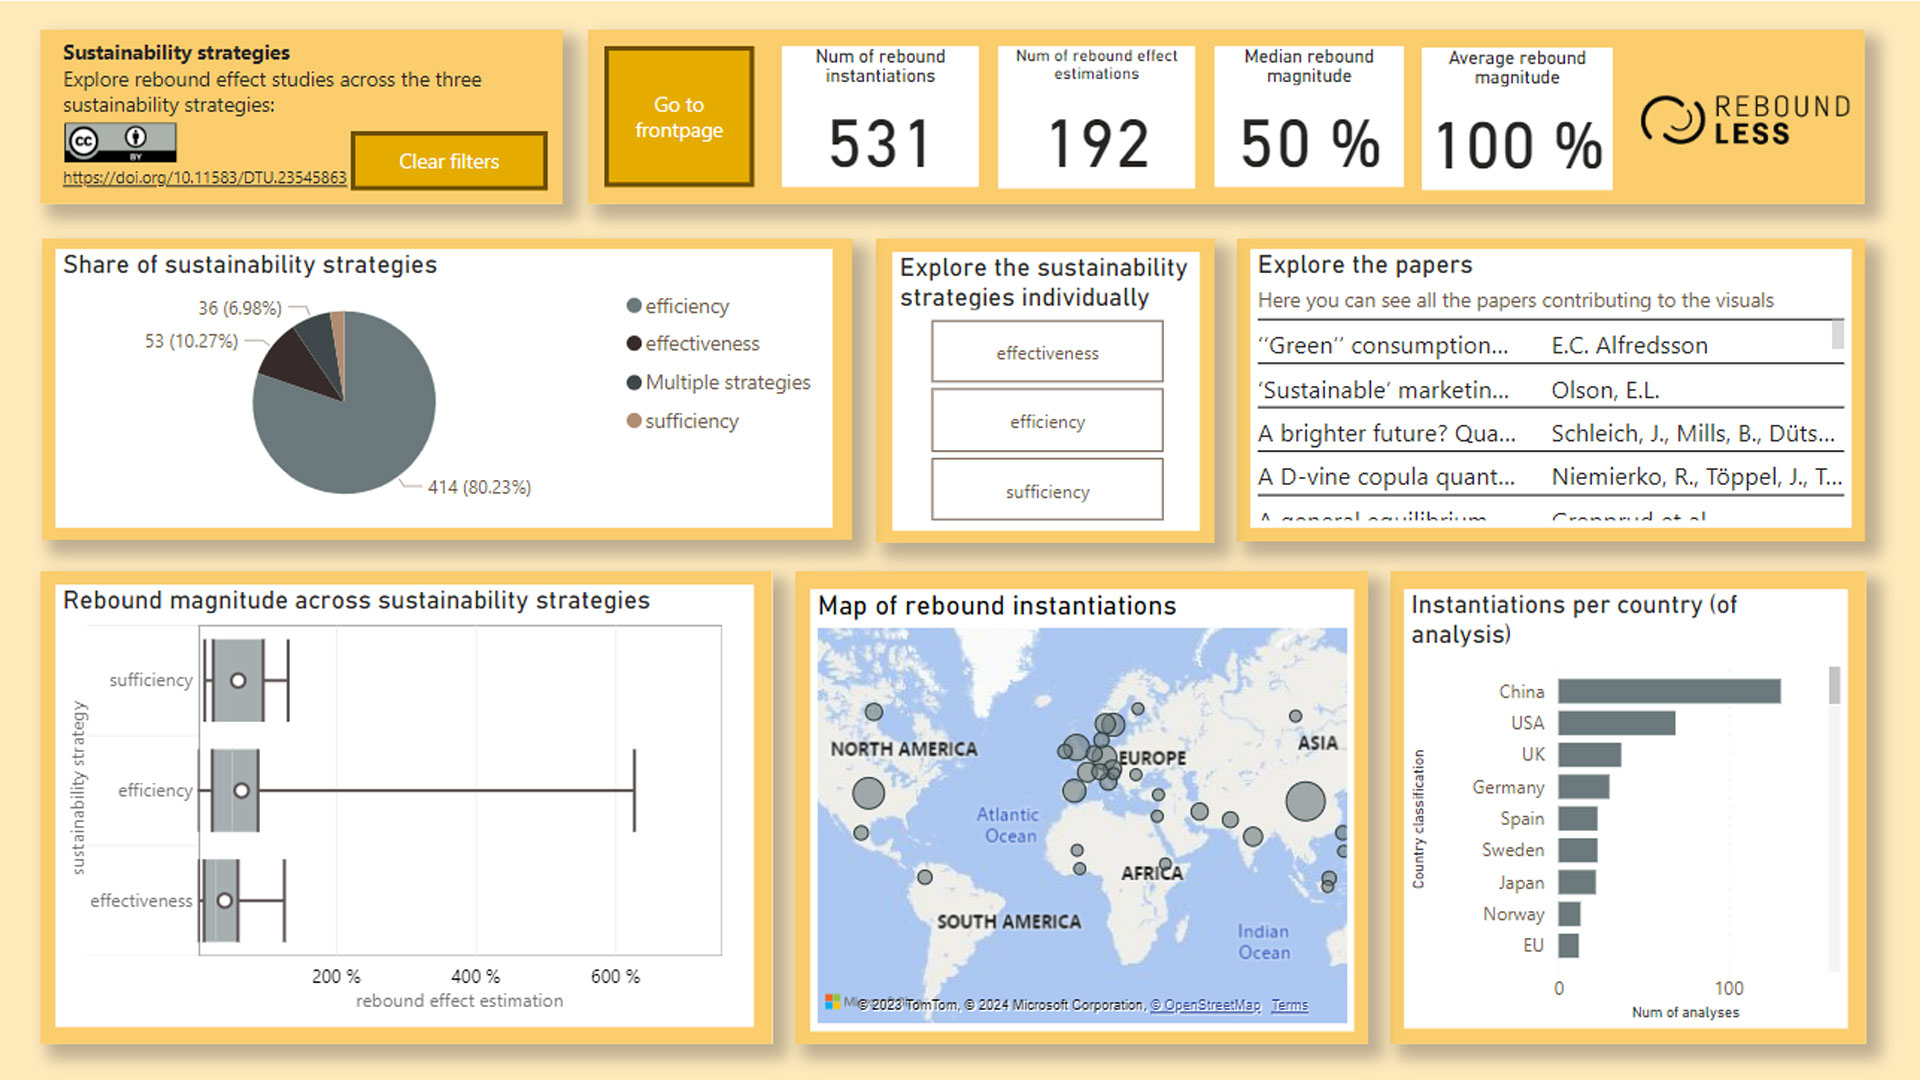The width and height of the screenshot is (1920, 1080).
Task: Click the USA bar in country chart
Action: [1616, 722]
